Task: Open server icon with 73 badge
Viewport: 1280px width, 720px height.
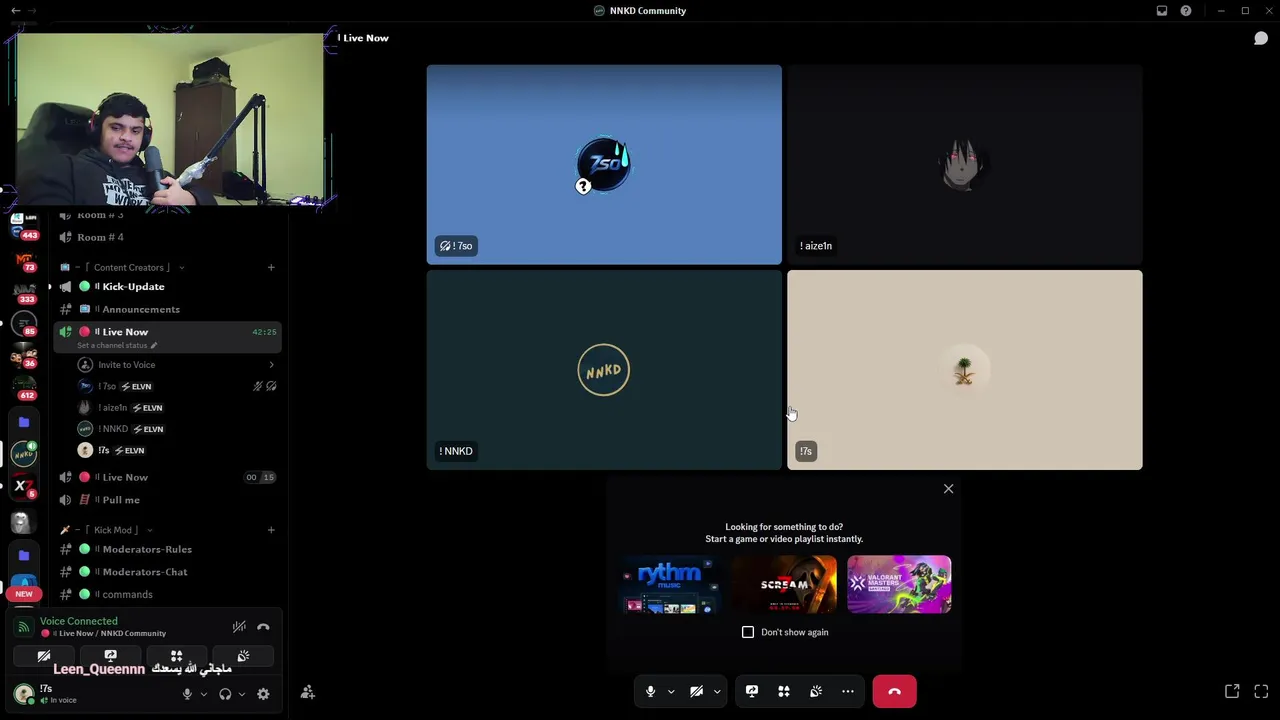Action: pyautogui.click(x=24, y=262)
